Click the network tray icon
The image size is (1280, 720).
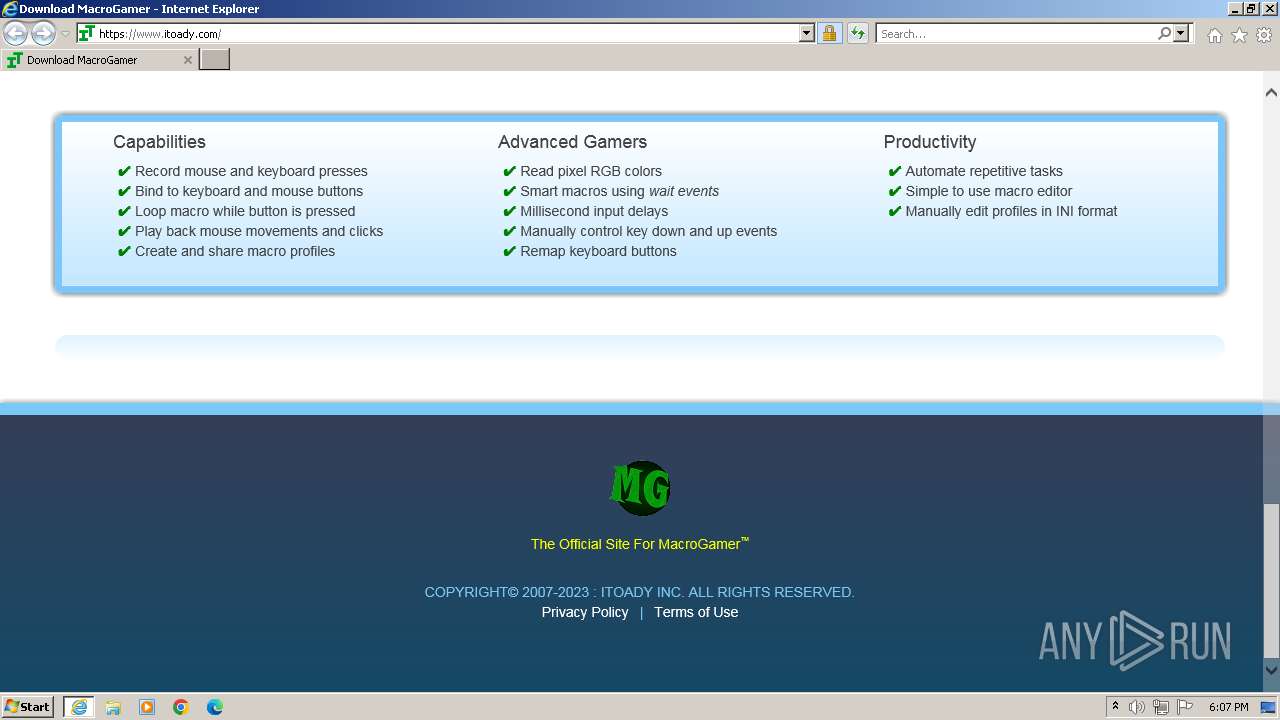(1161, 707)
